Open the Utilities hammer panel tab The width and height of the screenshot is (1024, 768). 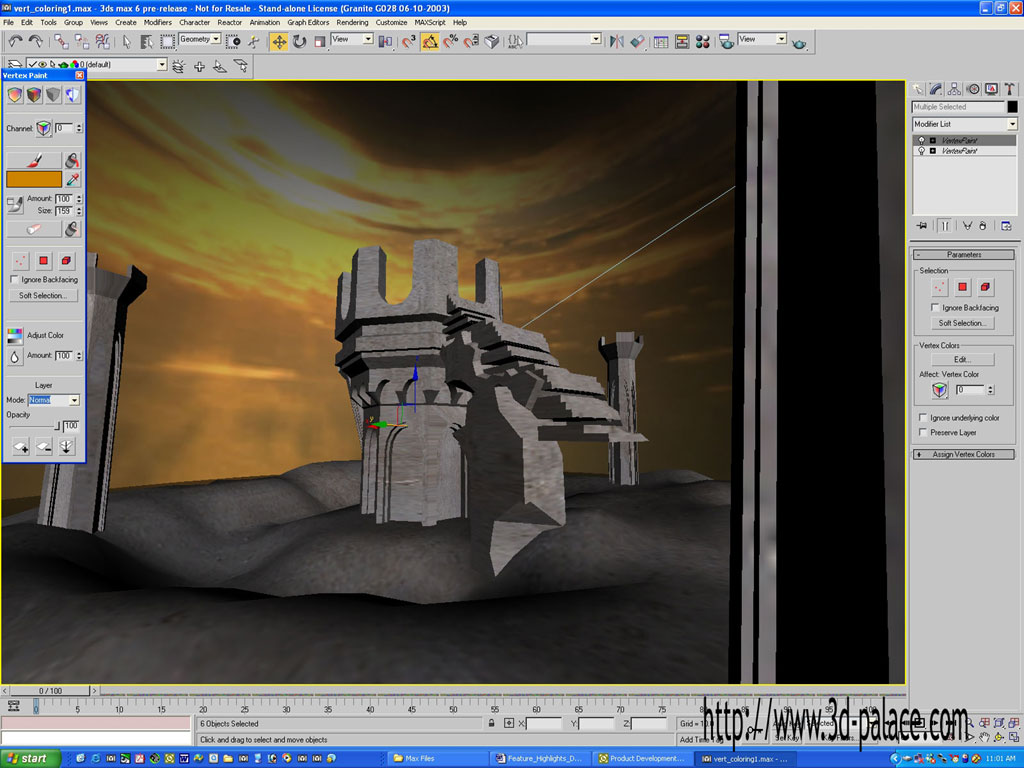coord(1010,89)
